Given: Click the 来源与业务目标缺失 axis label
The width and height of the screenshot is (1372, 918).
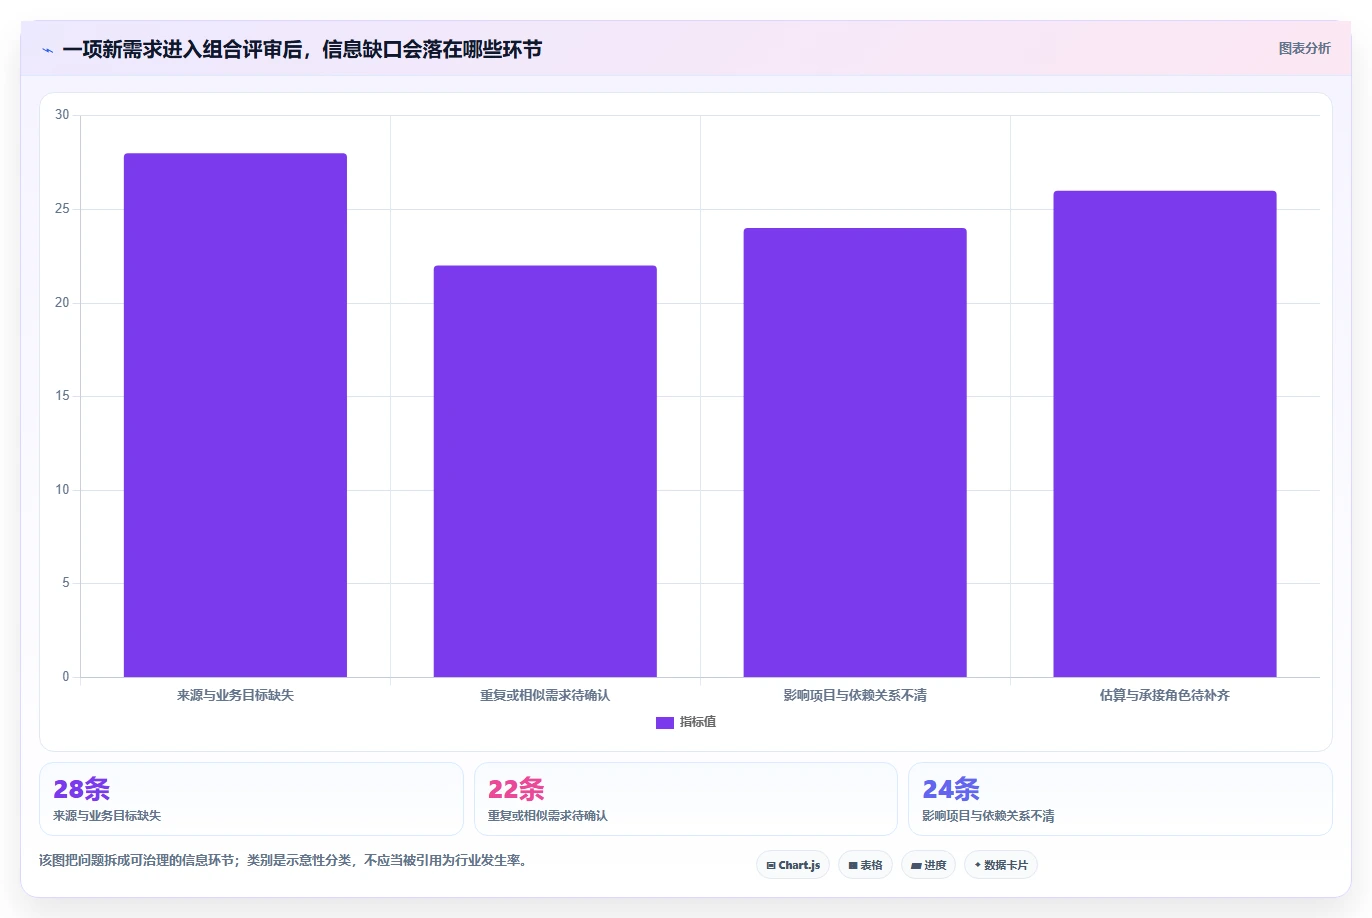Looking at the screenshot, I should [235, 695].
